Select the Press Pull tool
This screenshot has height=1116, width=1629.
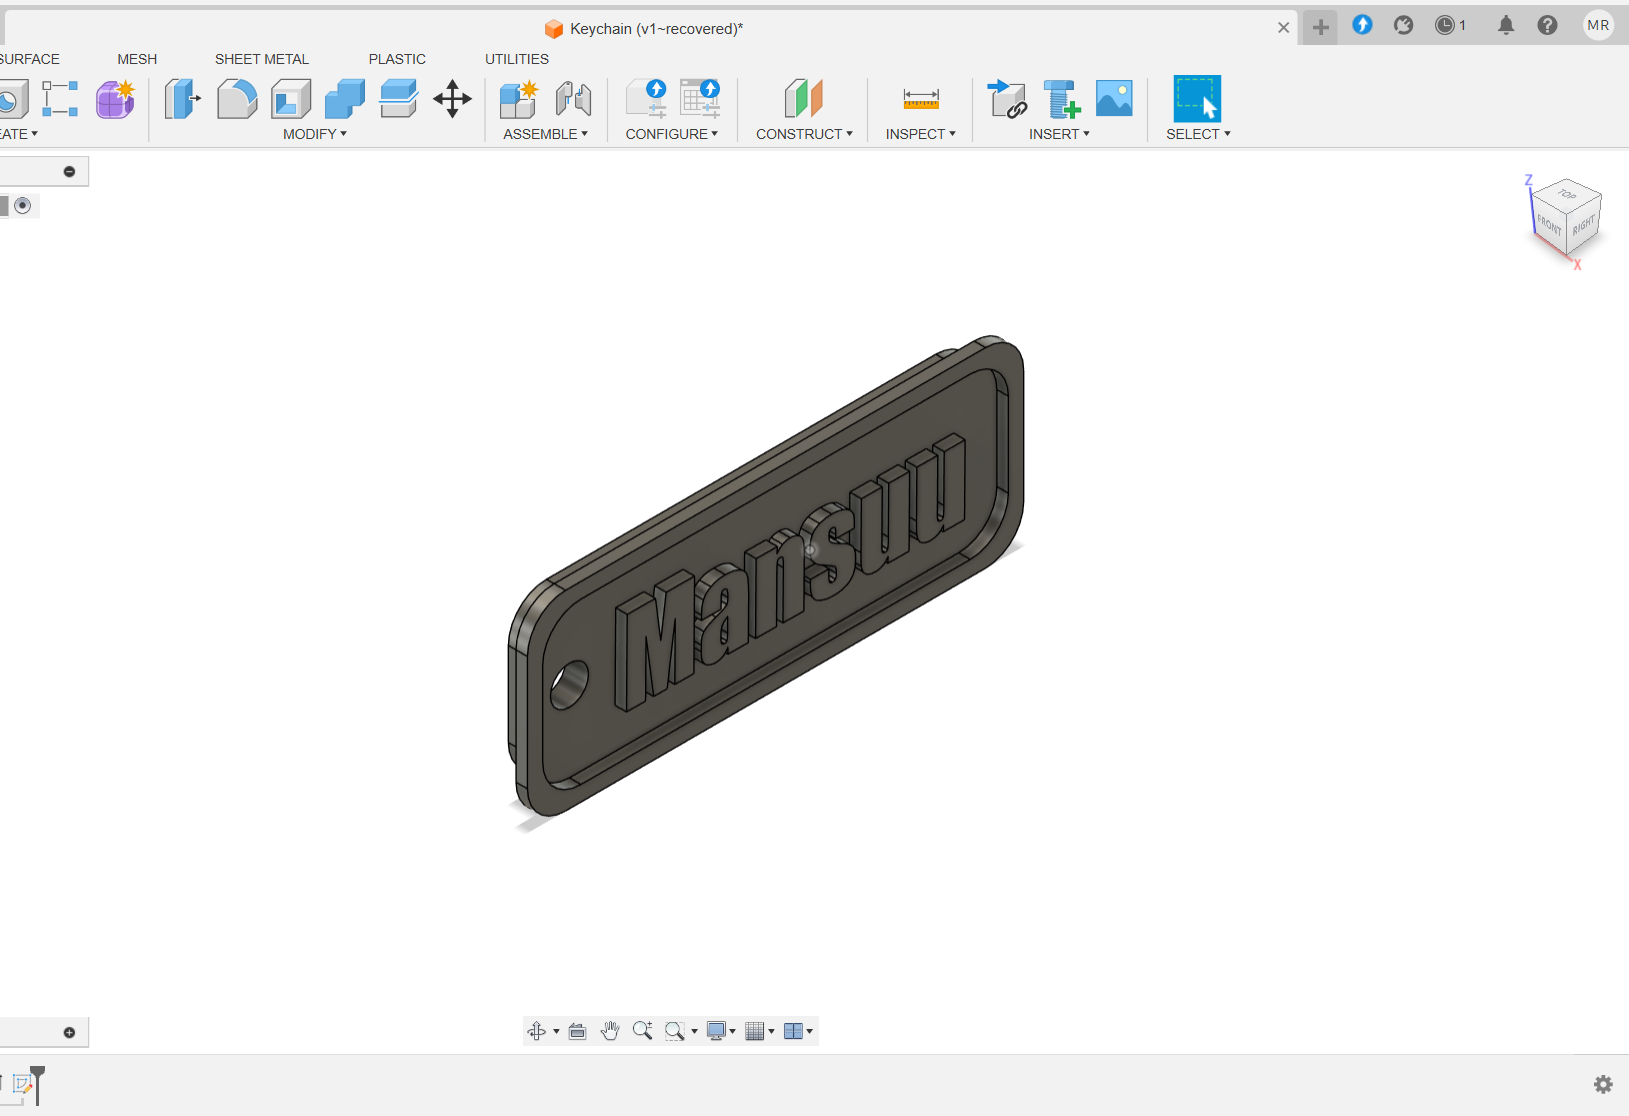(183, 99)
